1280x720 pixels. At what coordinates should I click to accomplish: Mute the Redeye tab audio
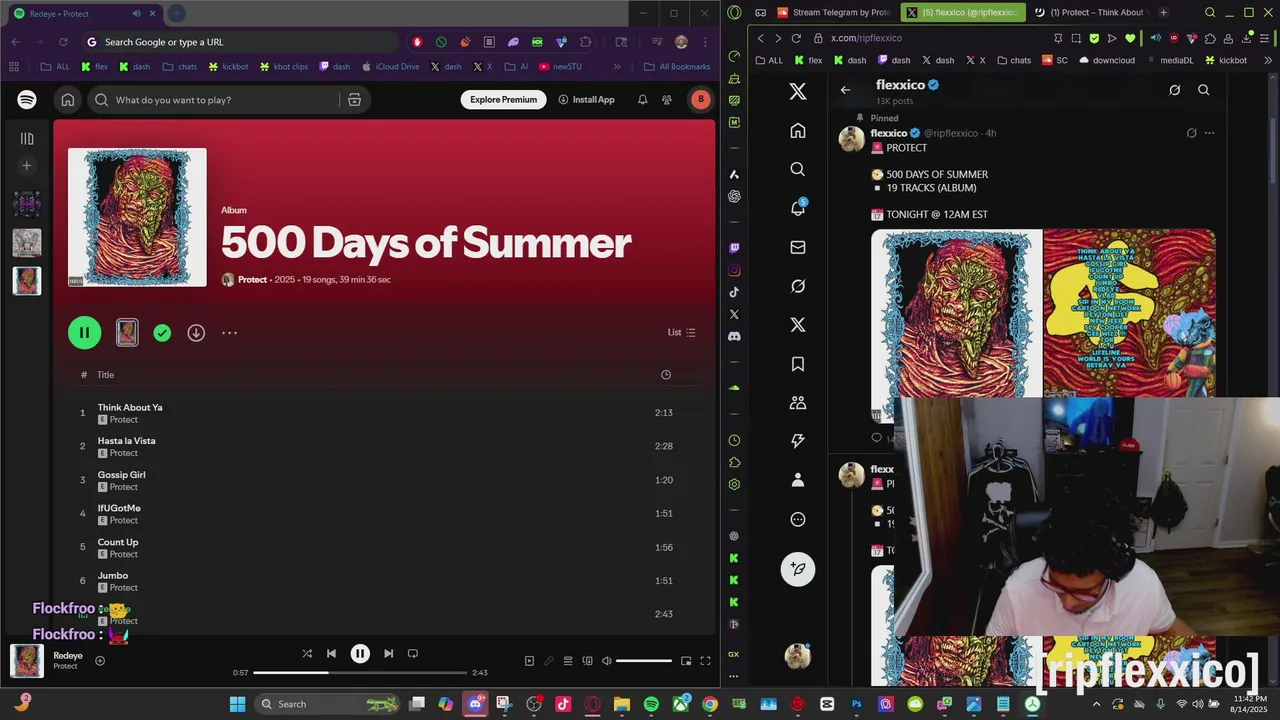[x=136, y=13]
